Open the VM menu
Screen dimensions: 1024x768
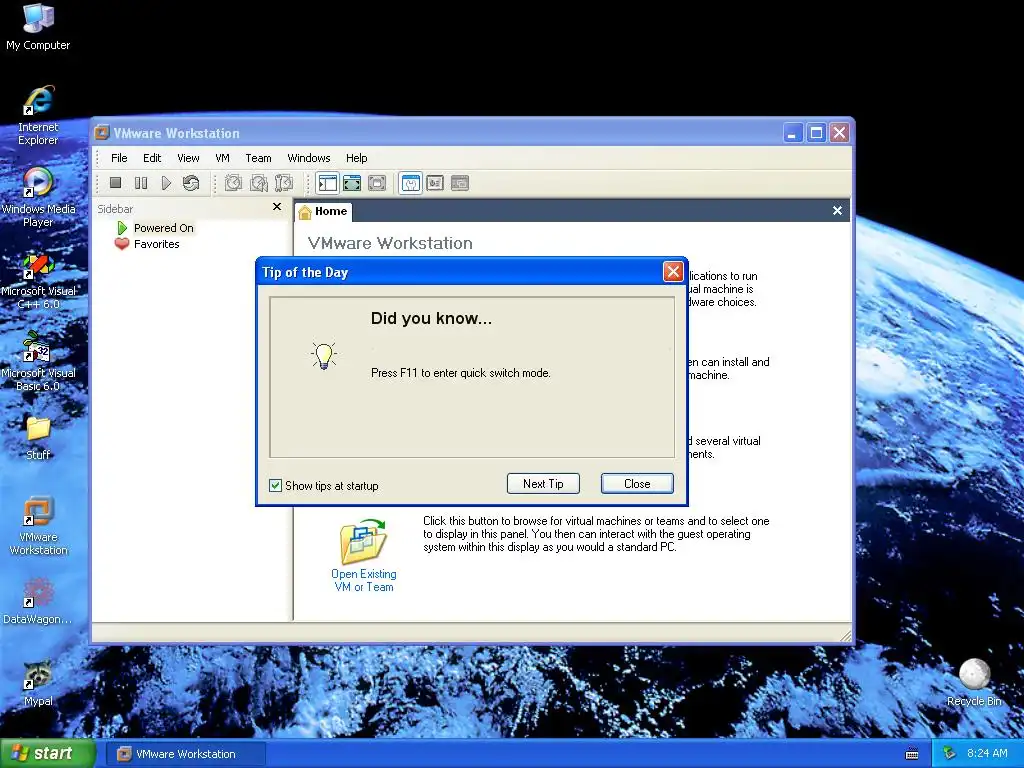tap(222, 158)
